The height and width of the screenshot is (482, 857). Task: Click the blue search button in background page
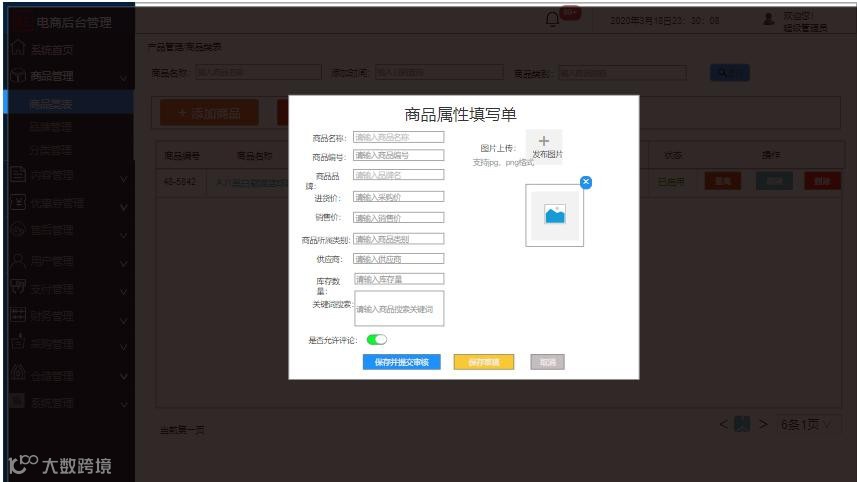730,73
